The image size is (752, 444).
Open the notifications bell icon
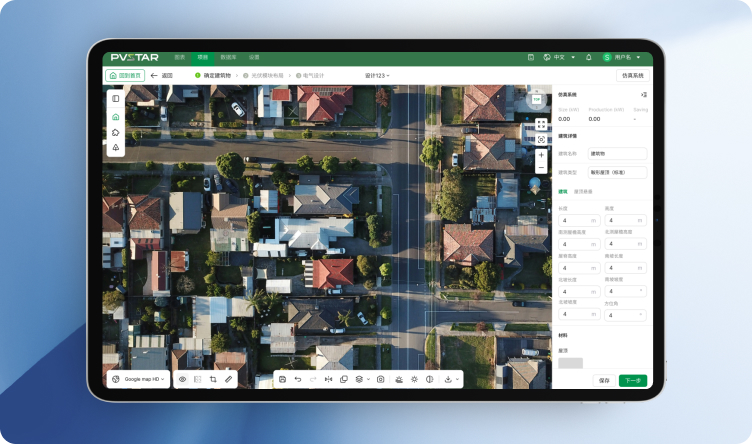pos(588,58)
